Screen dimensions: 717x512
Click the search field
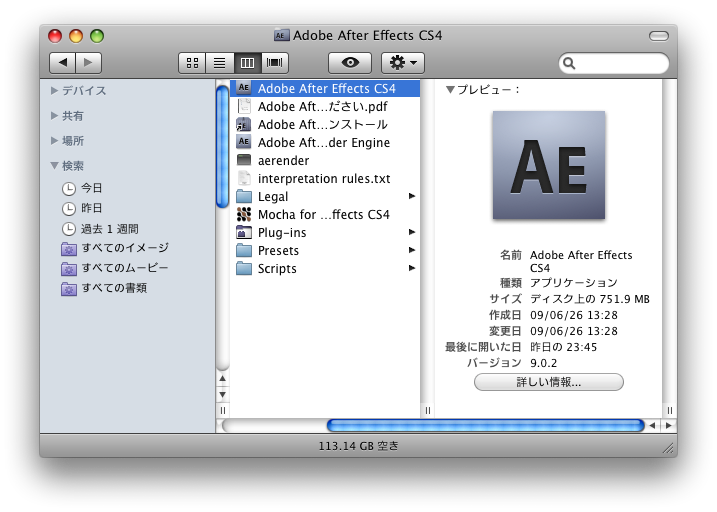[614, 63]
